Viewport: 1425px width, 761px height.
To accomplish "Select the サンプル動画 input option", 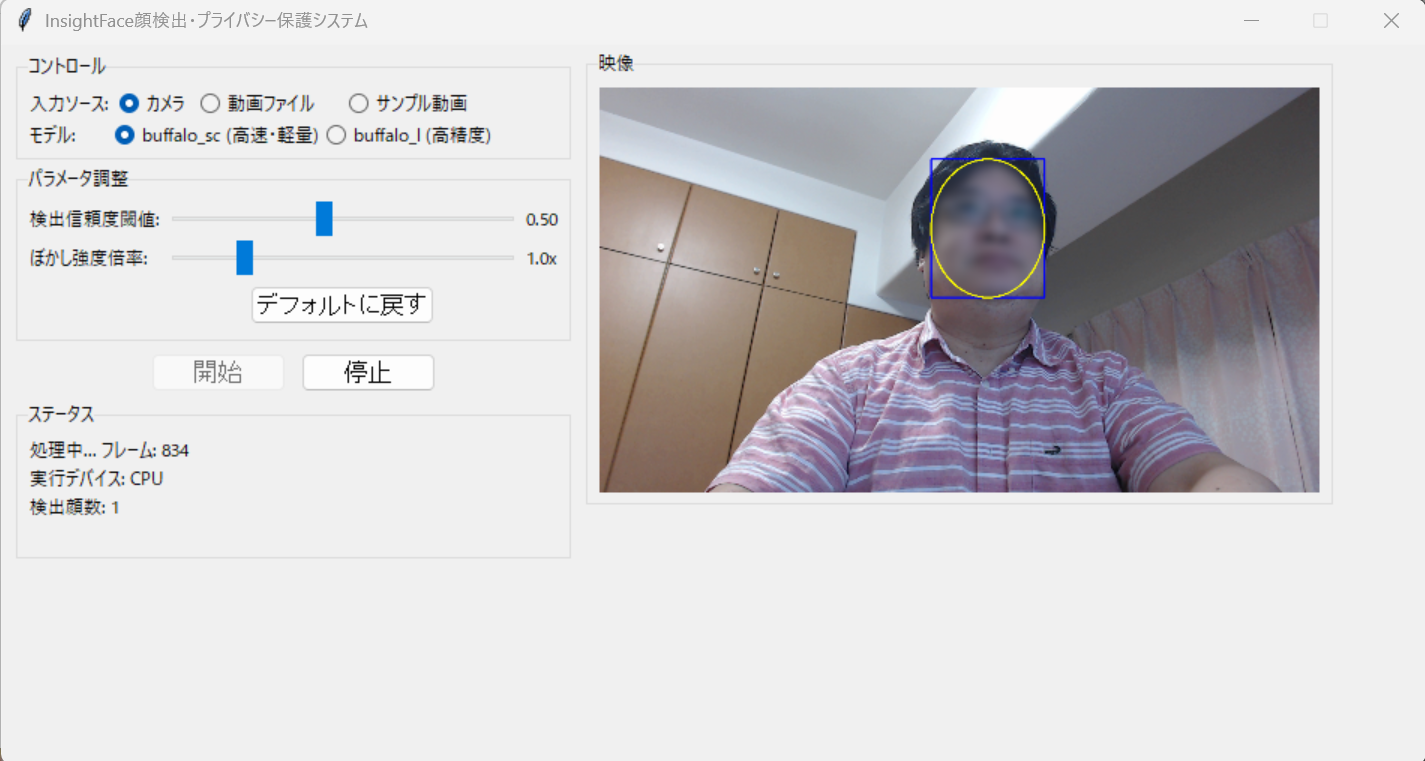I will tap(358, 103).
